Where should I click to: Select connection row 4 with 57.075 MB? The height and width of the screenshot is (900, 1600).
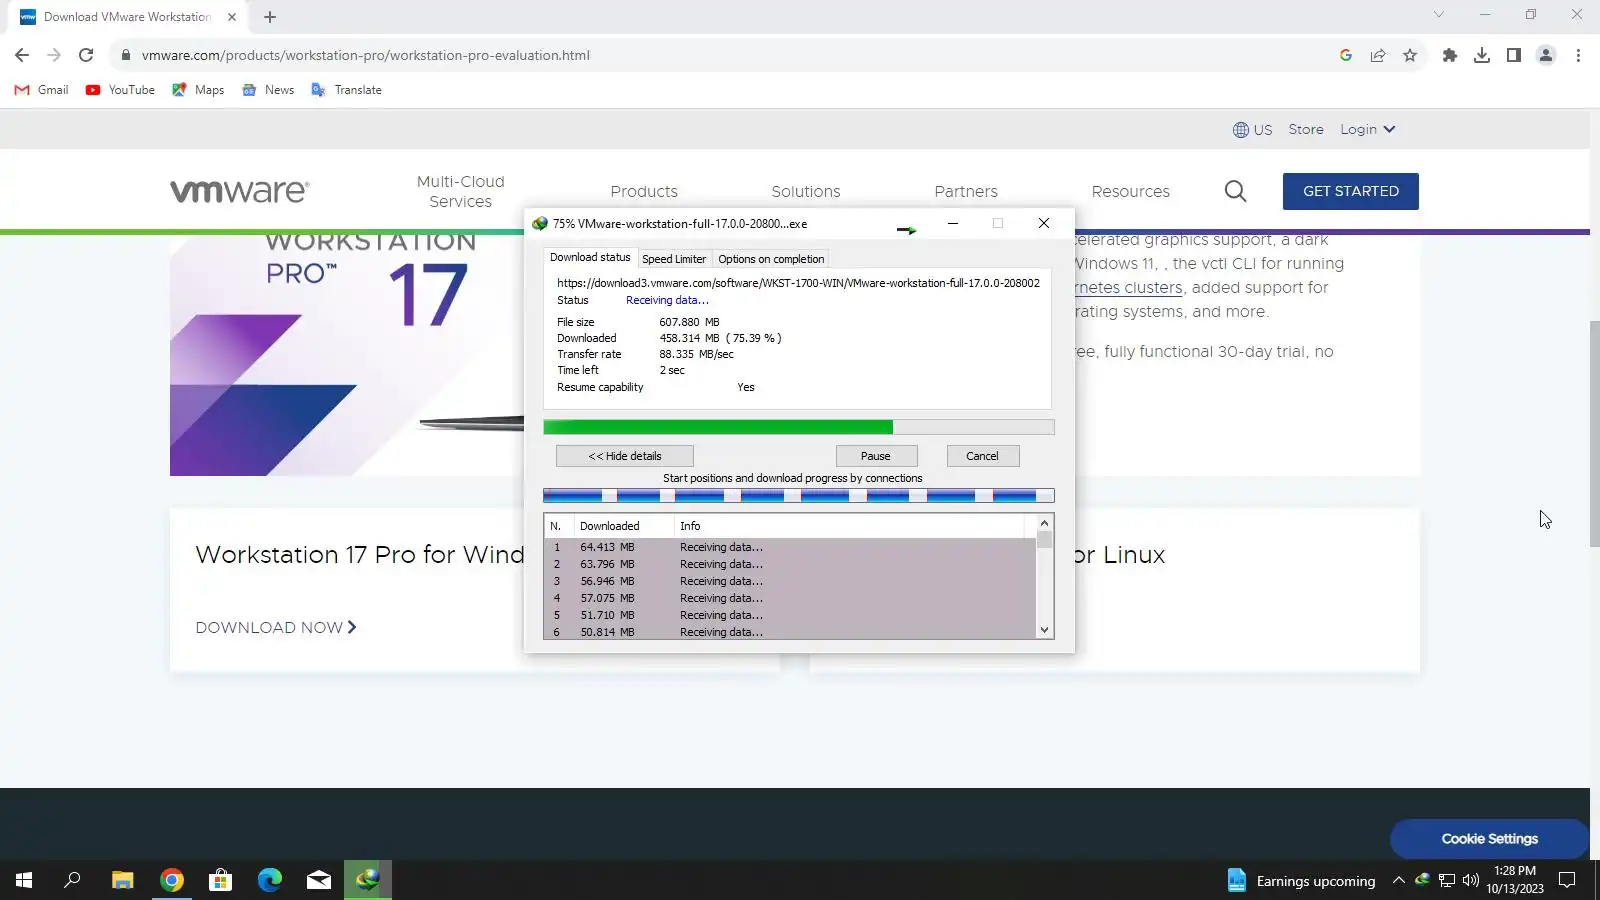tap(790, 598)
